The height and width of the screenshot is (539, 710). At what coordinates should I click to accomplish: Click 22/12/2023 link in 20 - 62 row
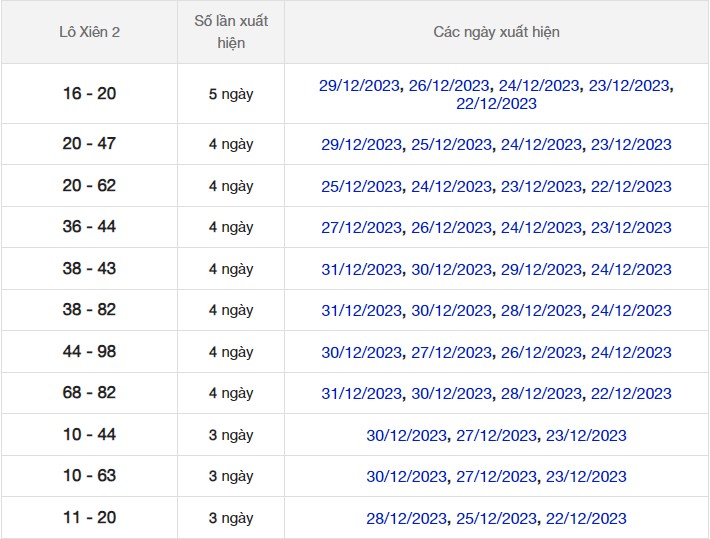tap(631, 187)
